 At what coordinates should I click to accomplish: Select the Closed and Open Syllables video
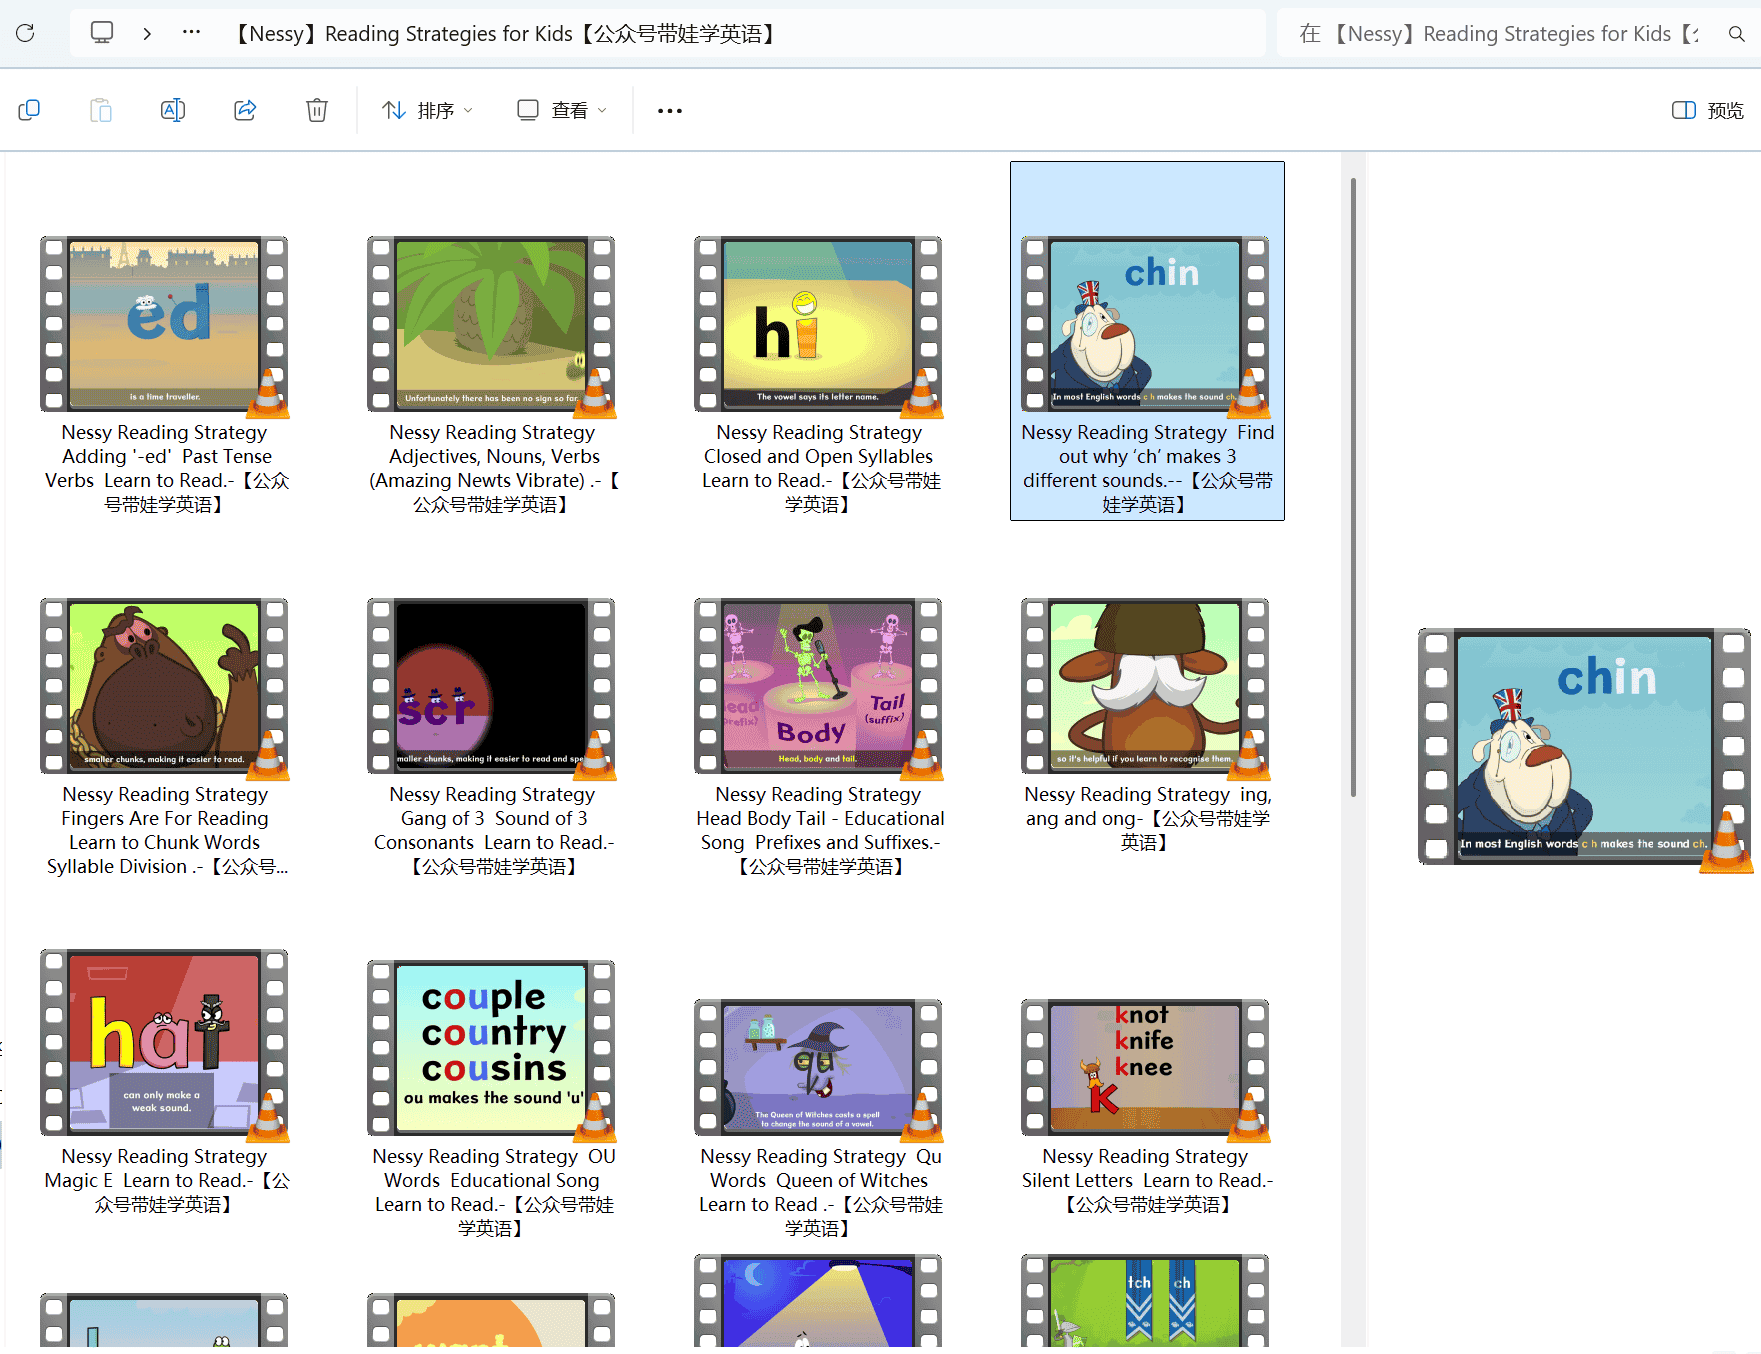[x=819, y=326]
